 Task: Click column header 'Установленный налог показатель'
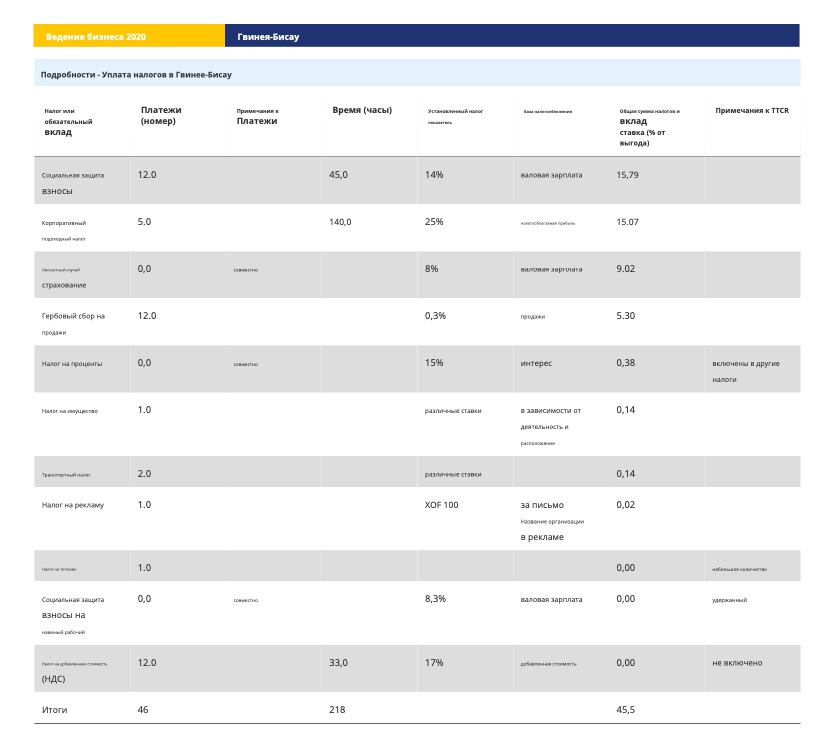click(455, 116)
